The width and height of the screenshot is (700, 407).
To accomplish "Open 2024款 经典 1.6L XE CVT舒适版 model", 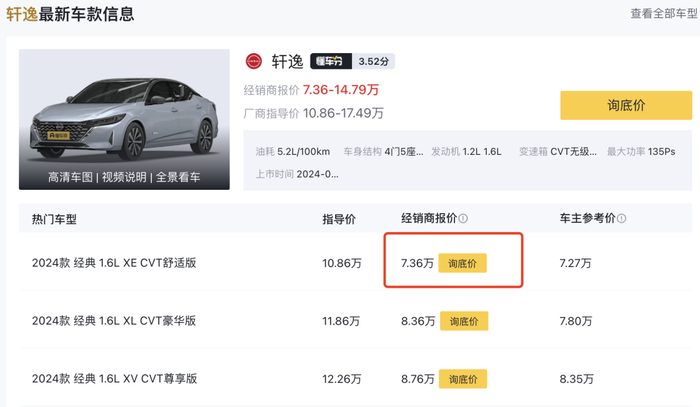I will [114, 263].
